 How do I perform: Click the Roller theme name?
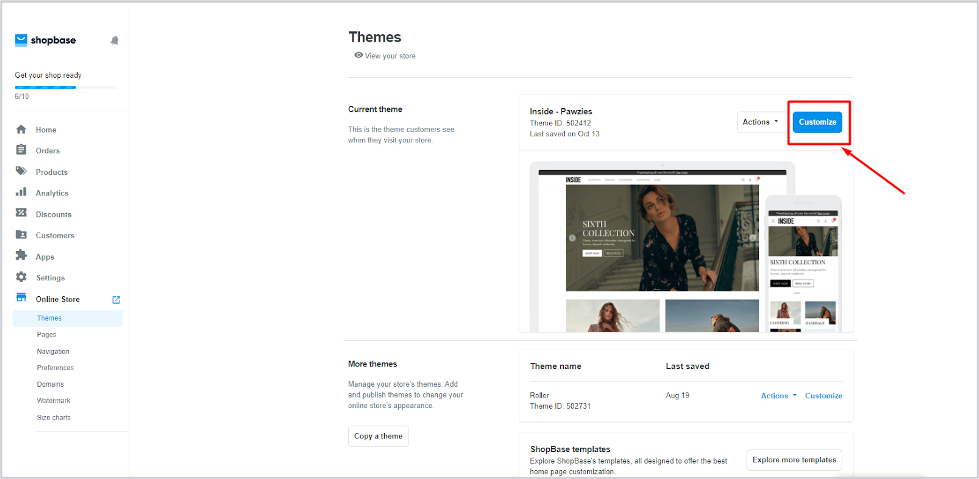coord(539,395)
